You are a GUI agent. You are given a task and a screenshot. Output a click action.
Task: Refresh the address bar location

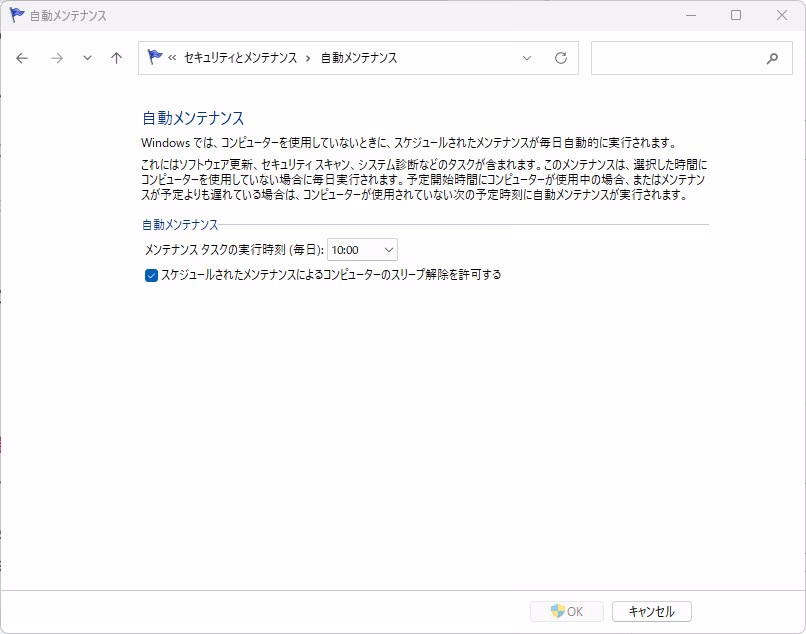[561, 58]
